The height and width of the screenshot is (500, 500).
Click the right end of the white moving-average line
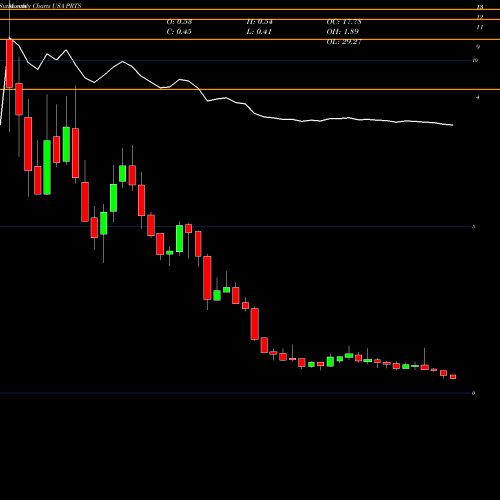point(452,125)
